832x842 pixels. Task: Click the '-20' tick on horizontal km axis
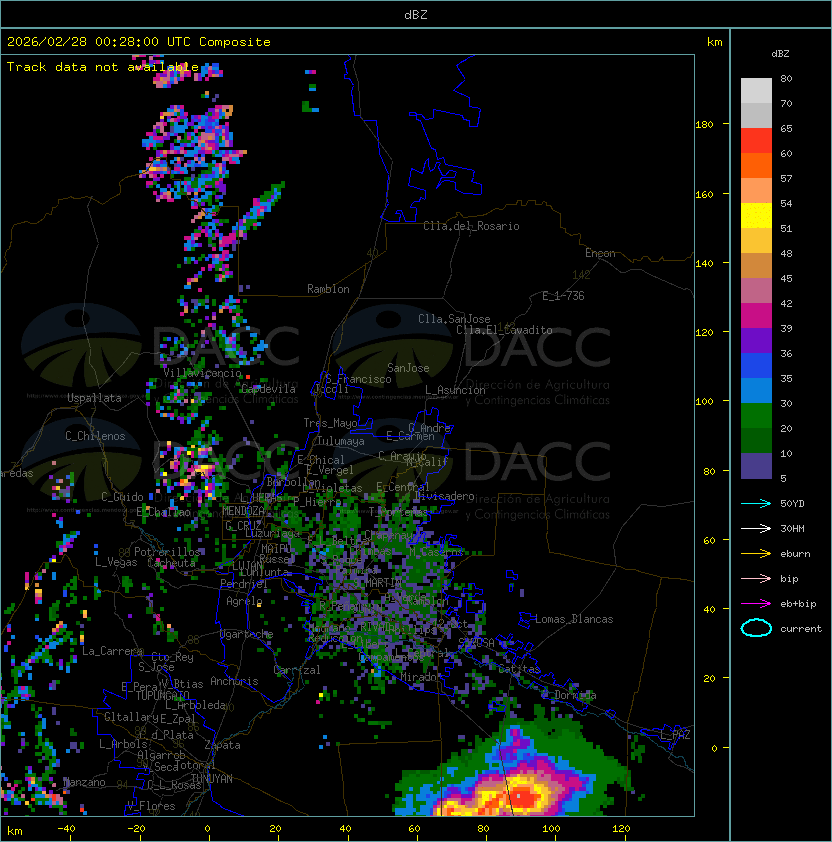pyautogui.click(x=136, y=829)
